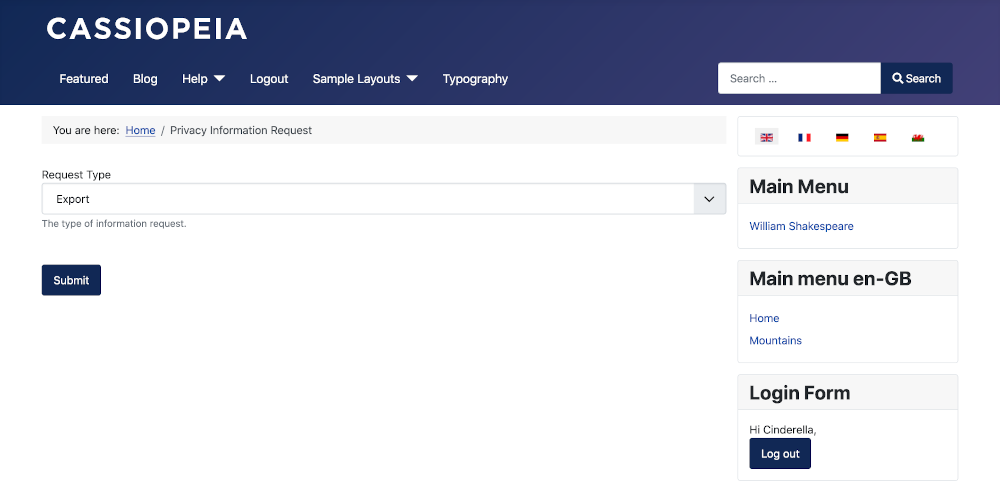Viewport: 1000px width, 491px height.
Task: Go to the Featured menu item
Action: click(84, 79)
